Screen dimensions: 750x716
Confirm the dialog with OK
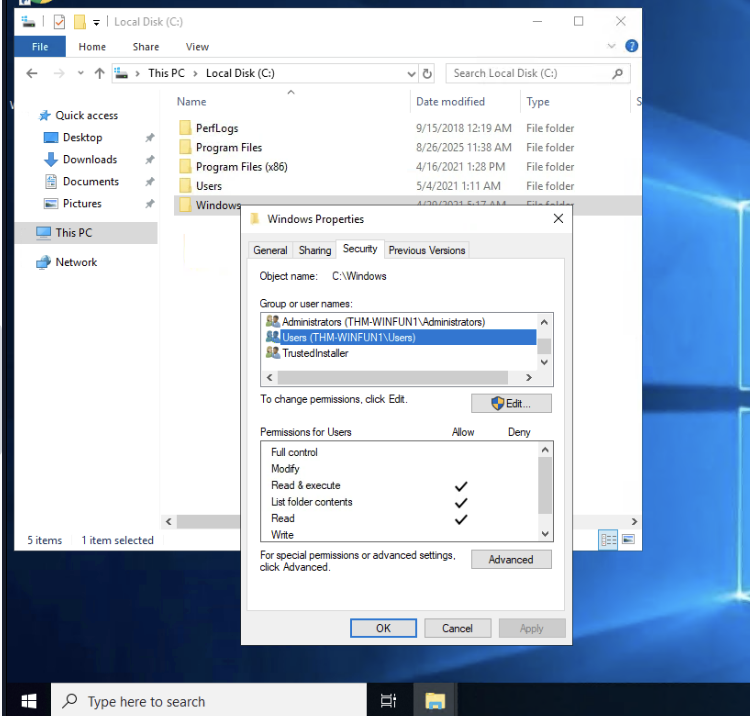383,628
